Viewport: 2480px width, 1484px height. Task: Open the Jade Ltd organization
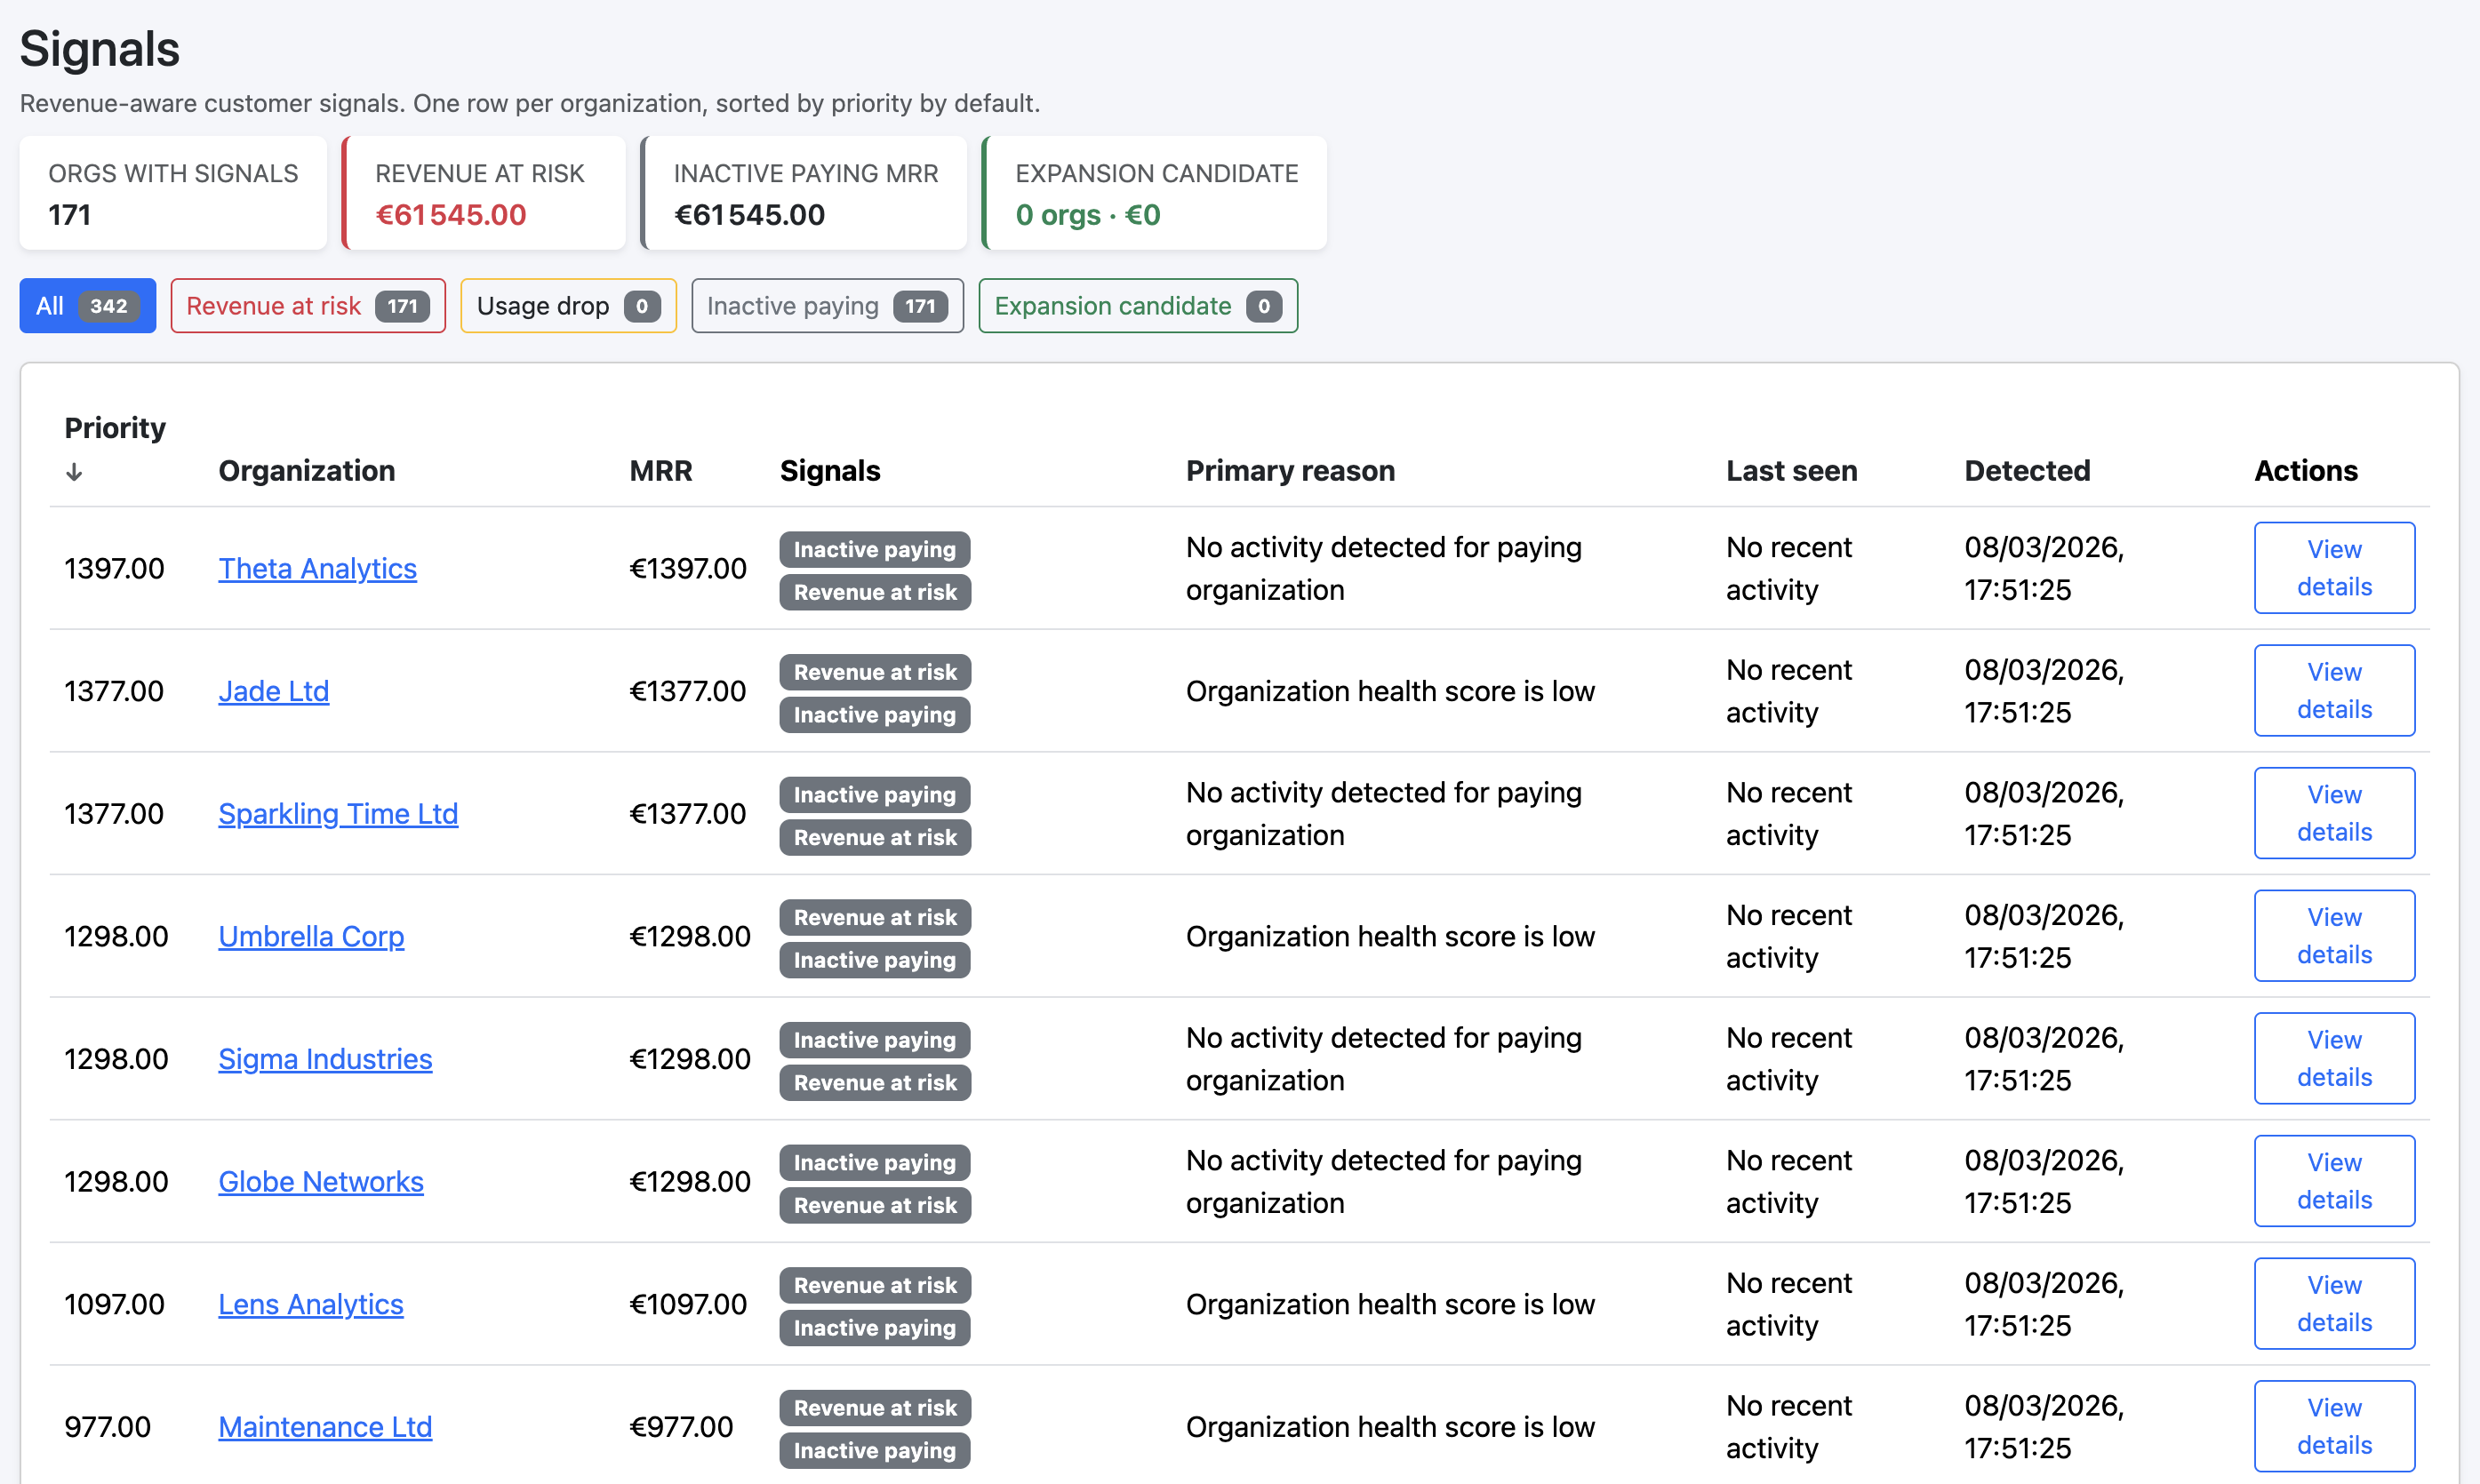point(273,691)
